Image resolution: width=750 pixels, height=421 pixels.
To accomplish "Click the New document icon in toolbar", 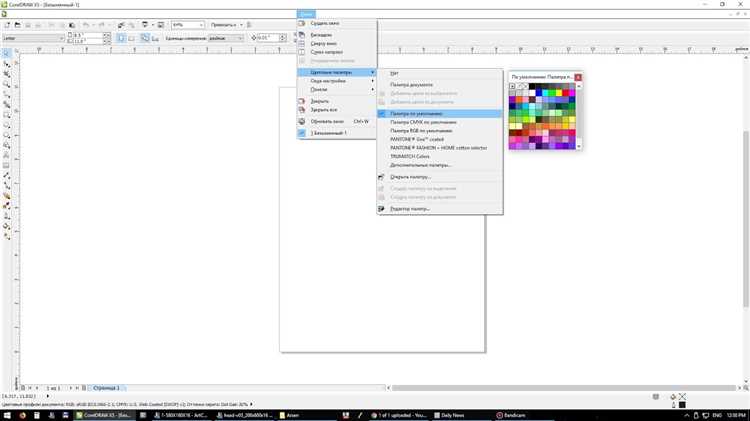I will pos(7,23).
